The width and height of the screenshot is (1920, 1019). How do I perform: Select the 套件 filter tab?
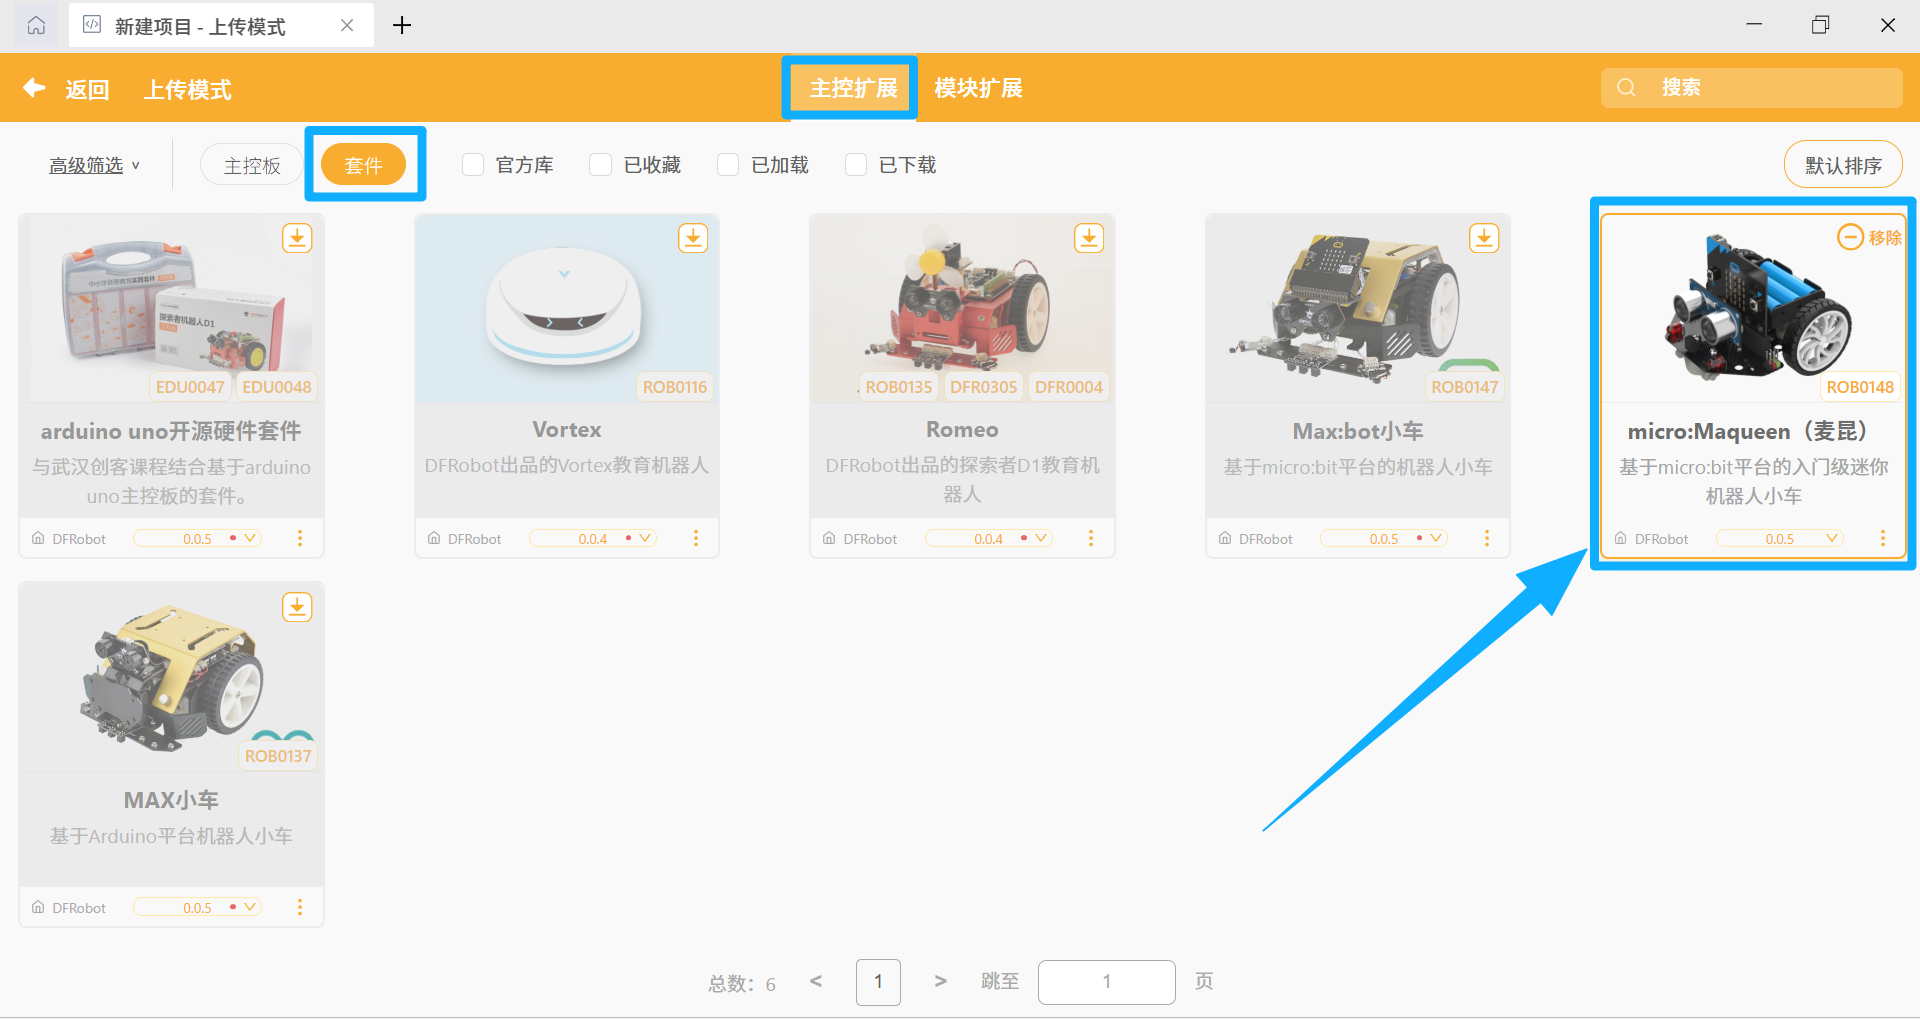[364, 165]
